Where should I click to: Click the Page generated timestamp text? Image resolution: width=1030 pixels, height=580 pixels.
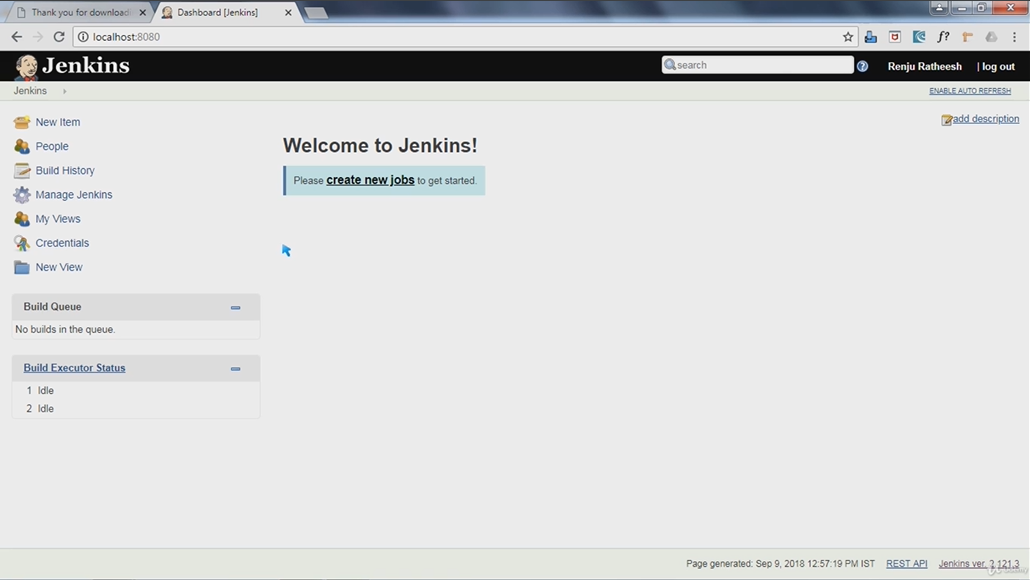pos(780,564)
